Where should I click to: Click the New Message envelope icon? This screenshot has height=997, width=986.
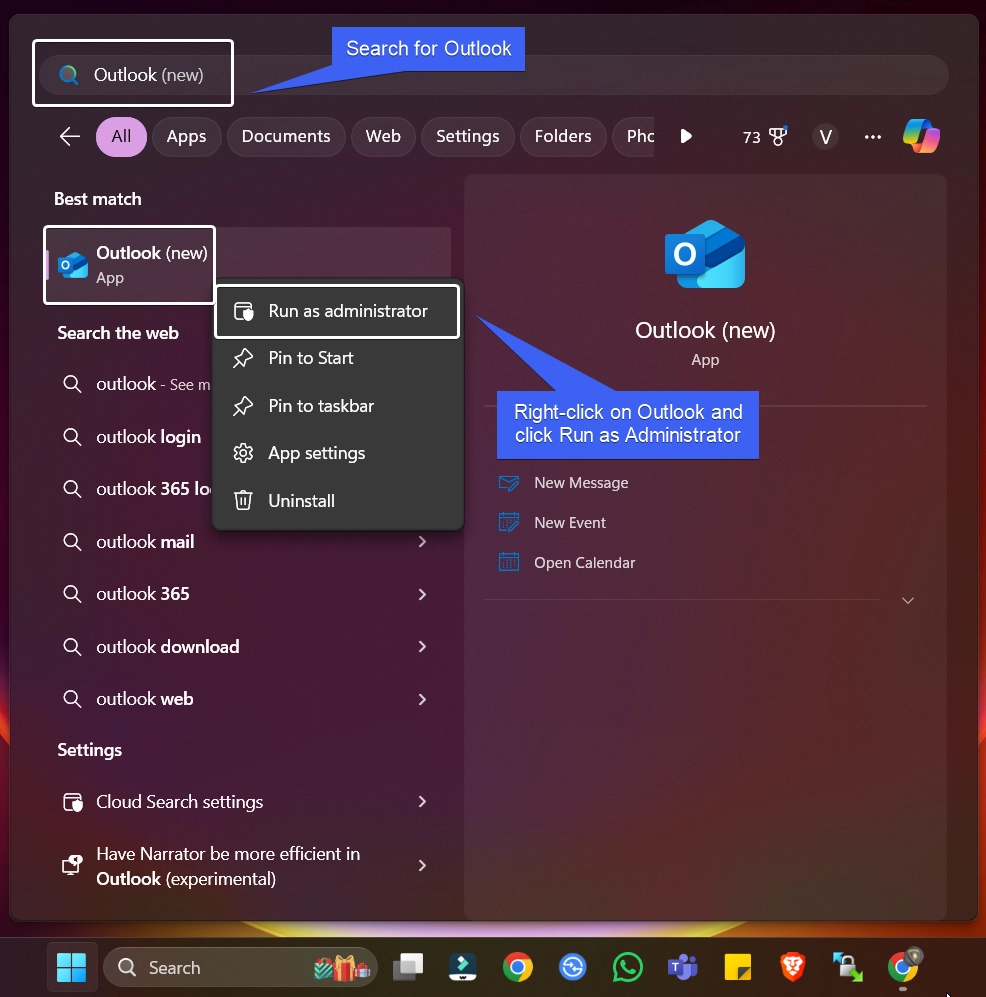click(x=509, y=483)
